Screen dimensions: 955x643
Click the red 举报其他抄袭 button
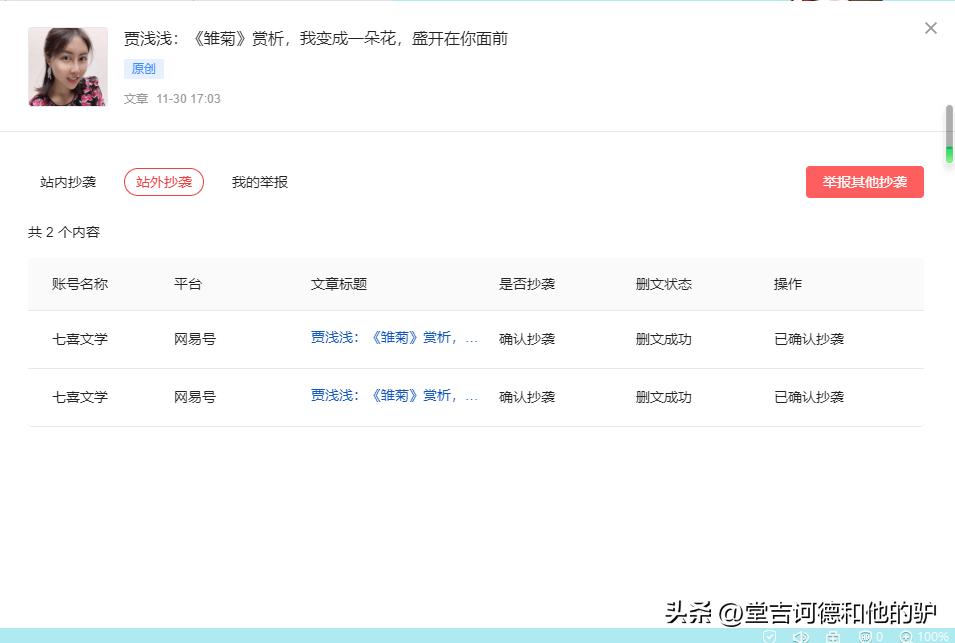865,181
